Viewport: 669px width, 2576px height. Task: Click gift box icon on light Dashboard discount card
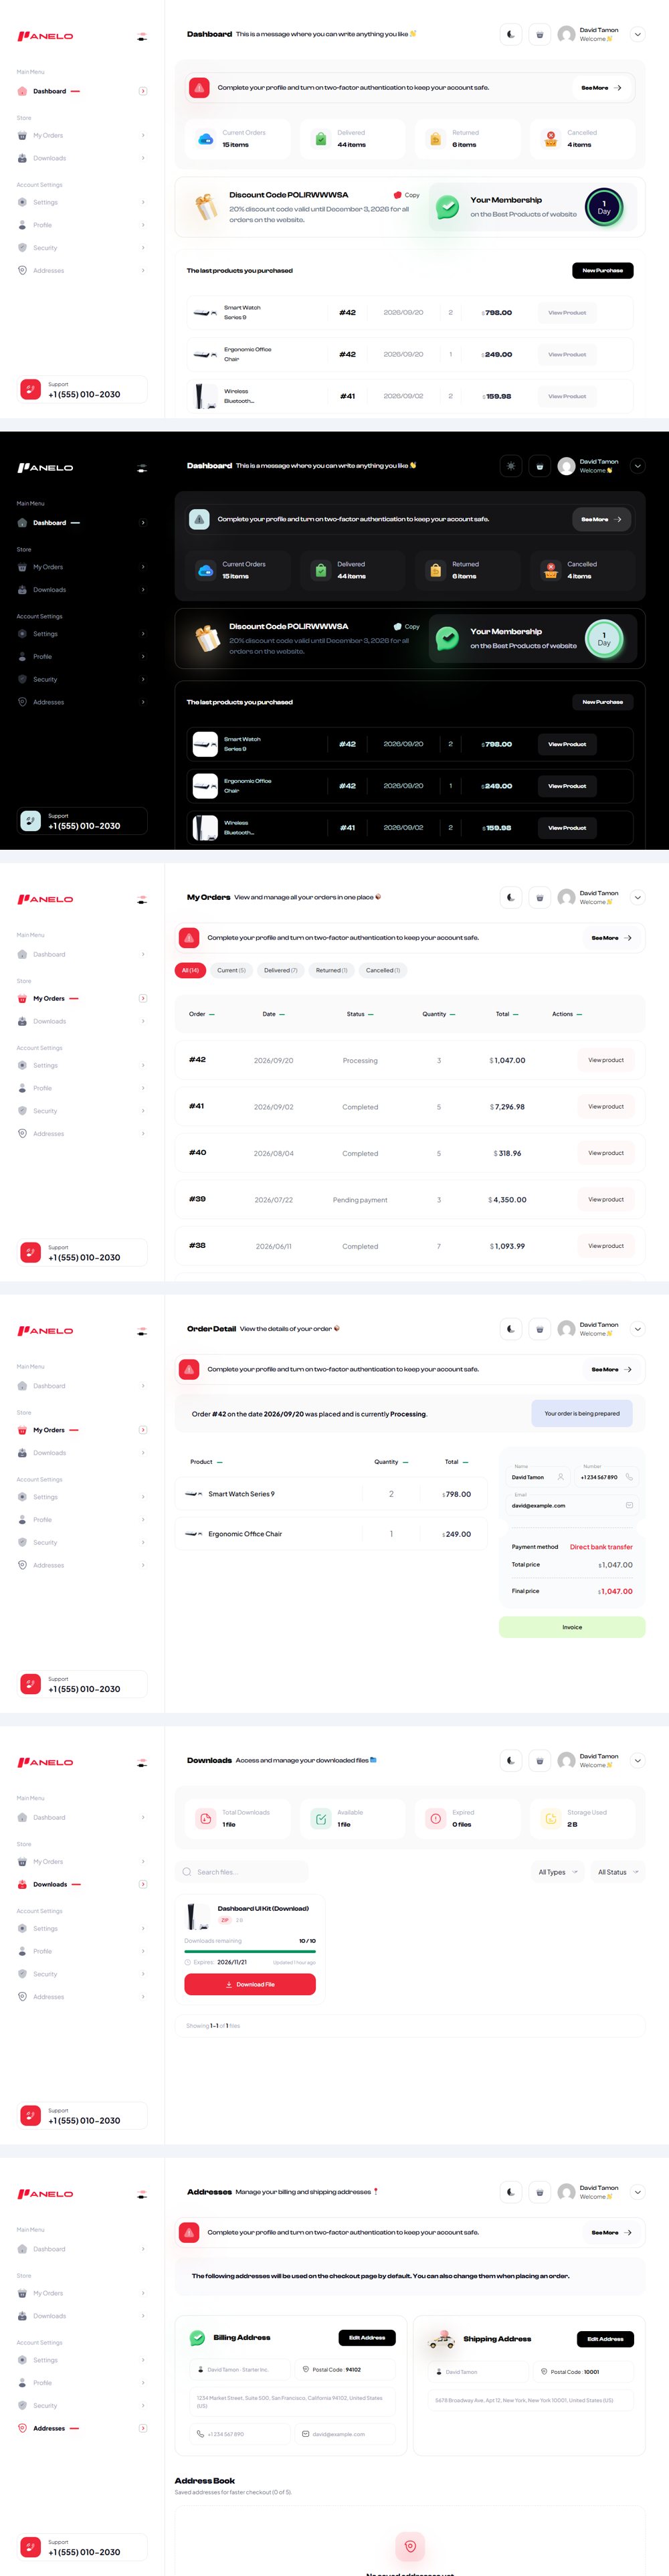pos(207,207)
